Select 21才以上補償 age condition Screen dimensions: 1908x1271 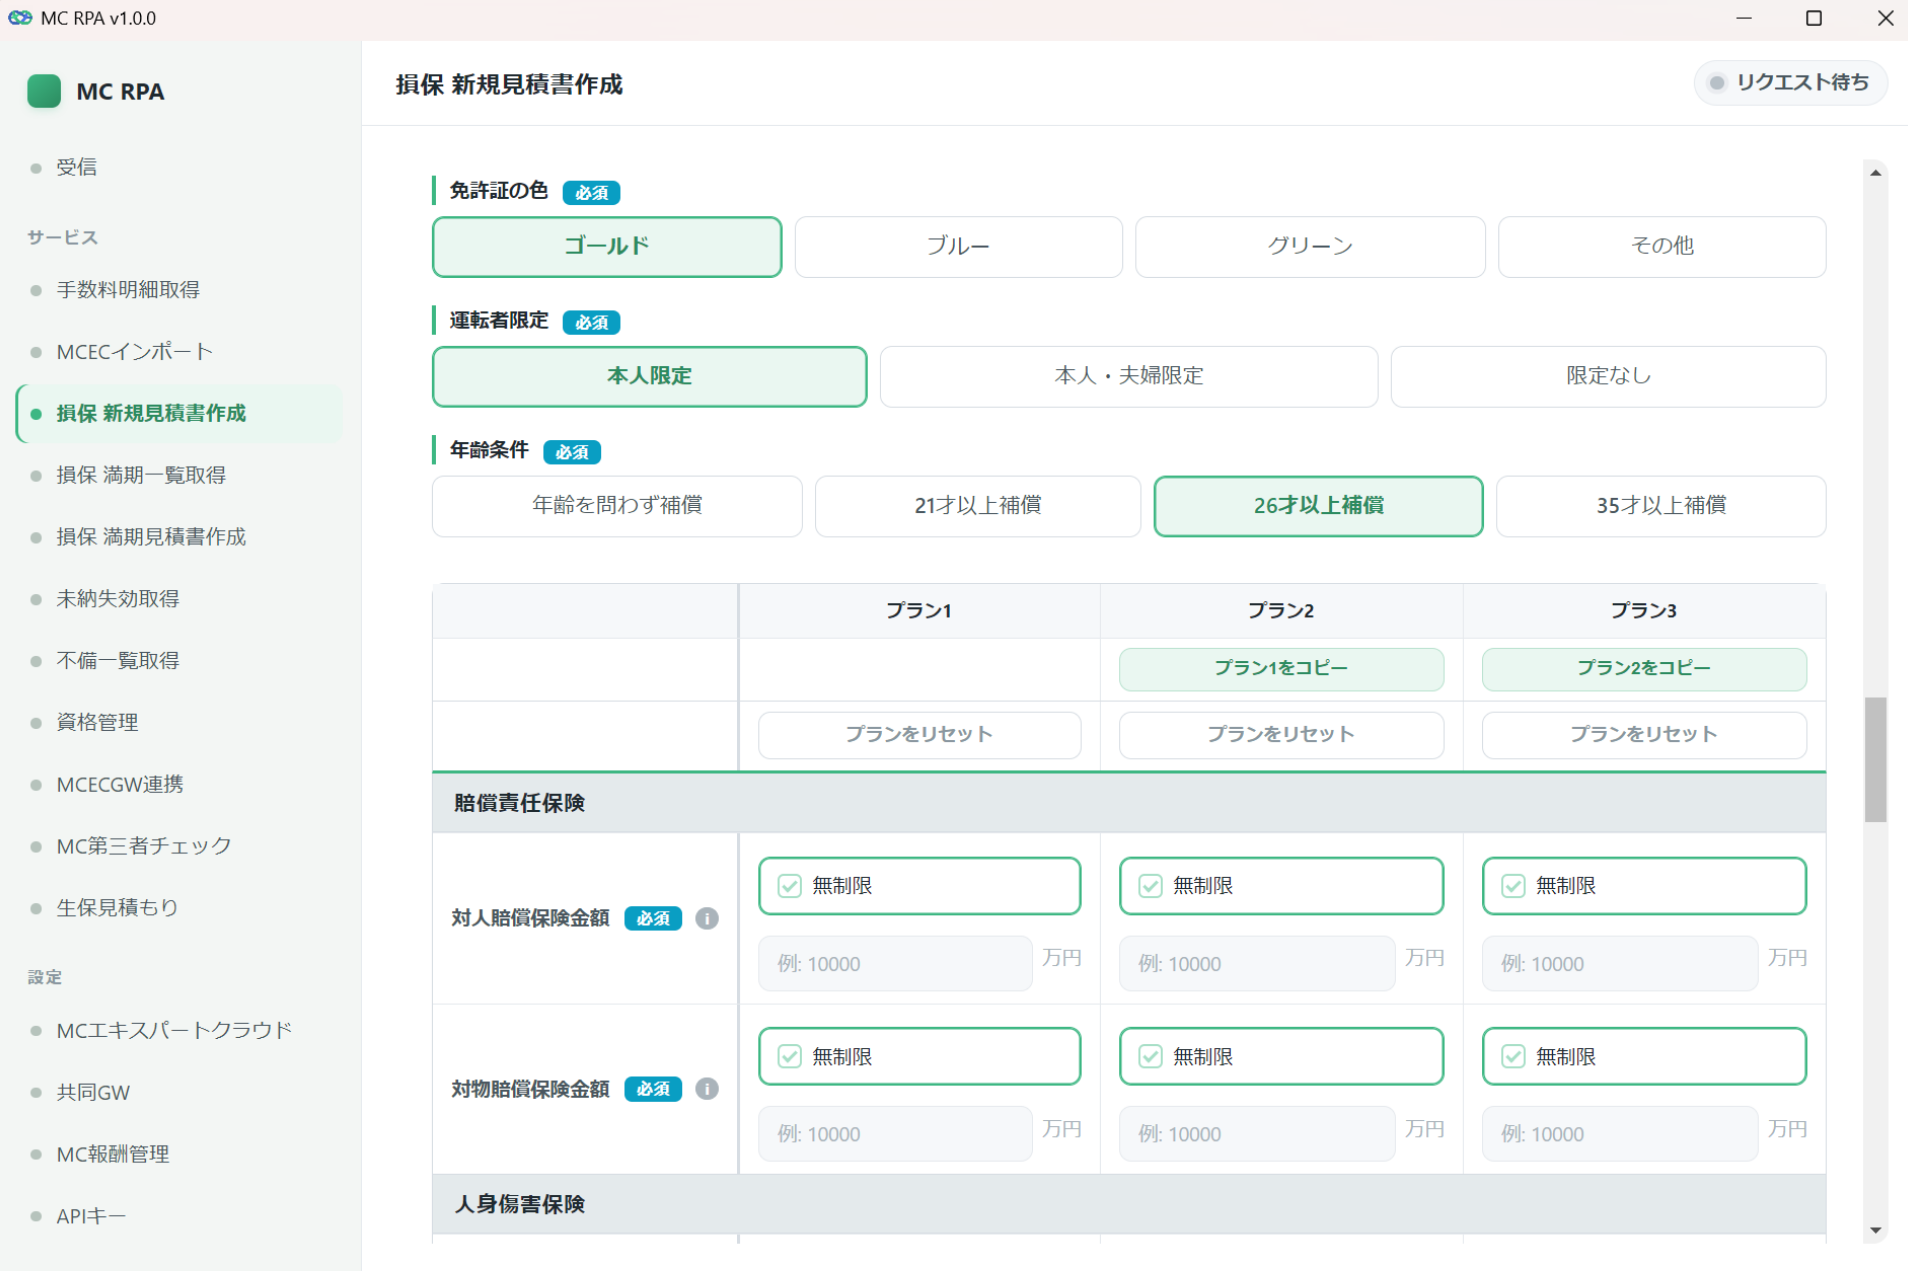[978, 506]
